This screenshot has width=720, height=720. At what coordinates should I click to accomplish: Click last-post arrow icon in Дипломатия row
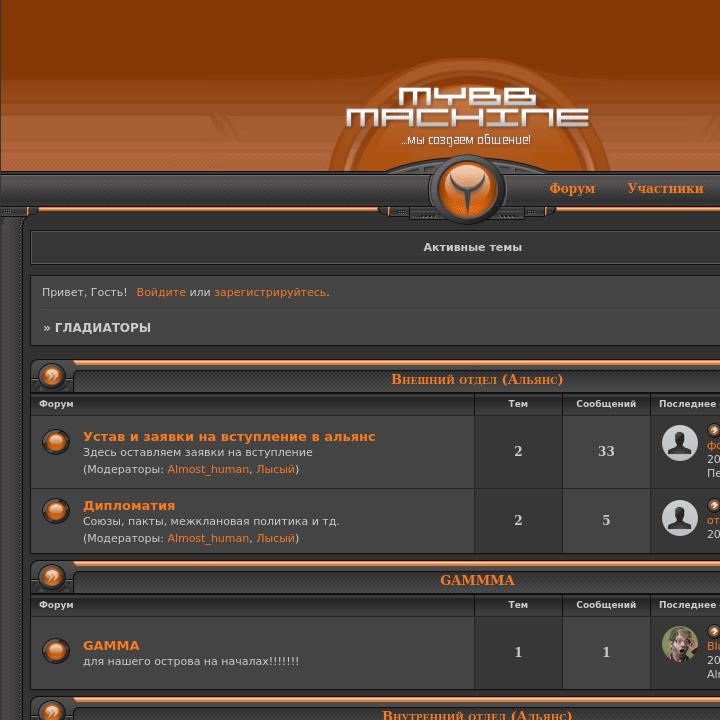pyautogui.click(x=714, y=506)
